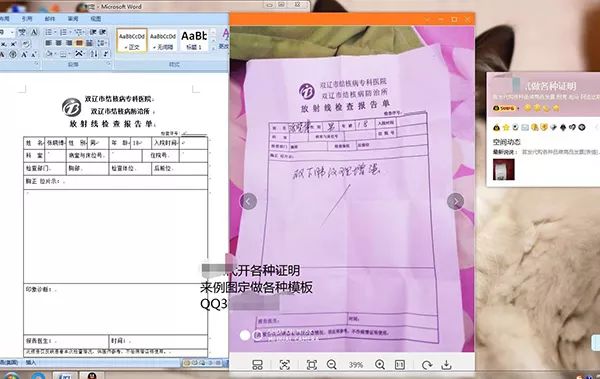Zoom out the image in viewer
Image resolution: width=600 pixels, height=379 pixels.
(x=332, y=365)
